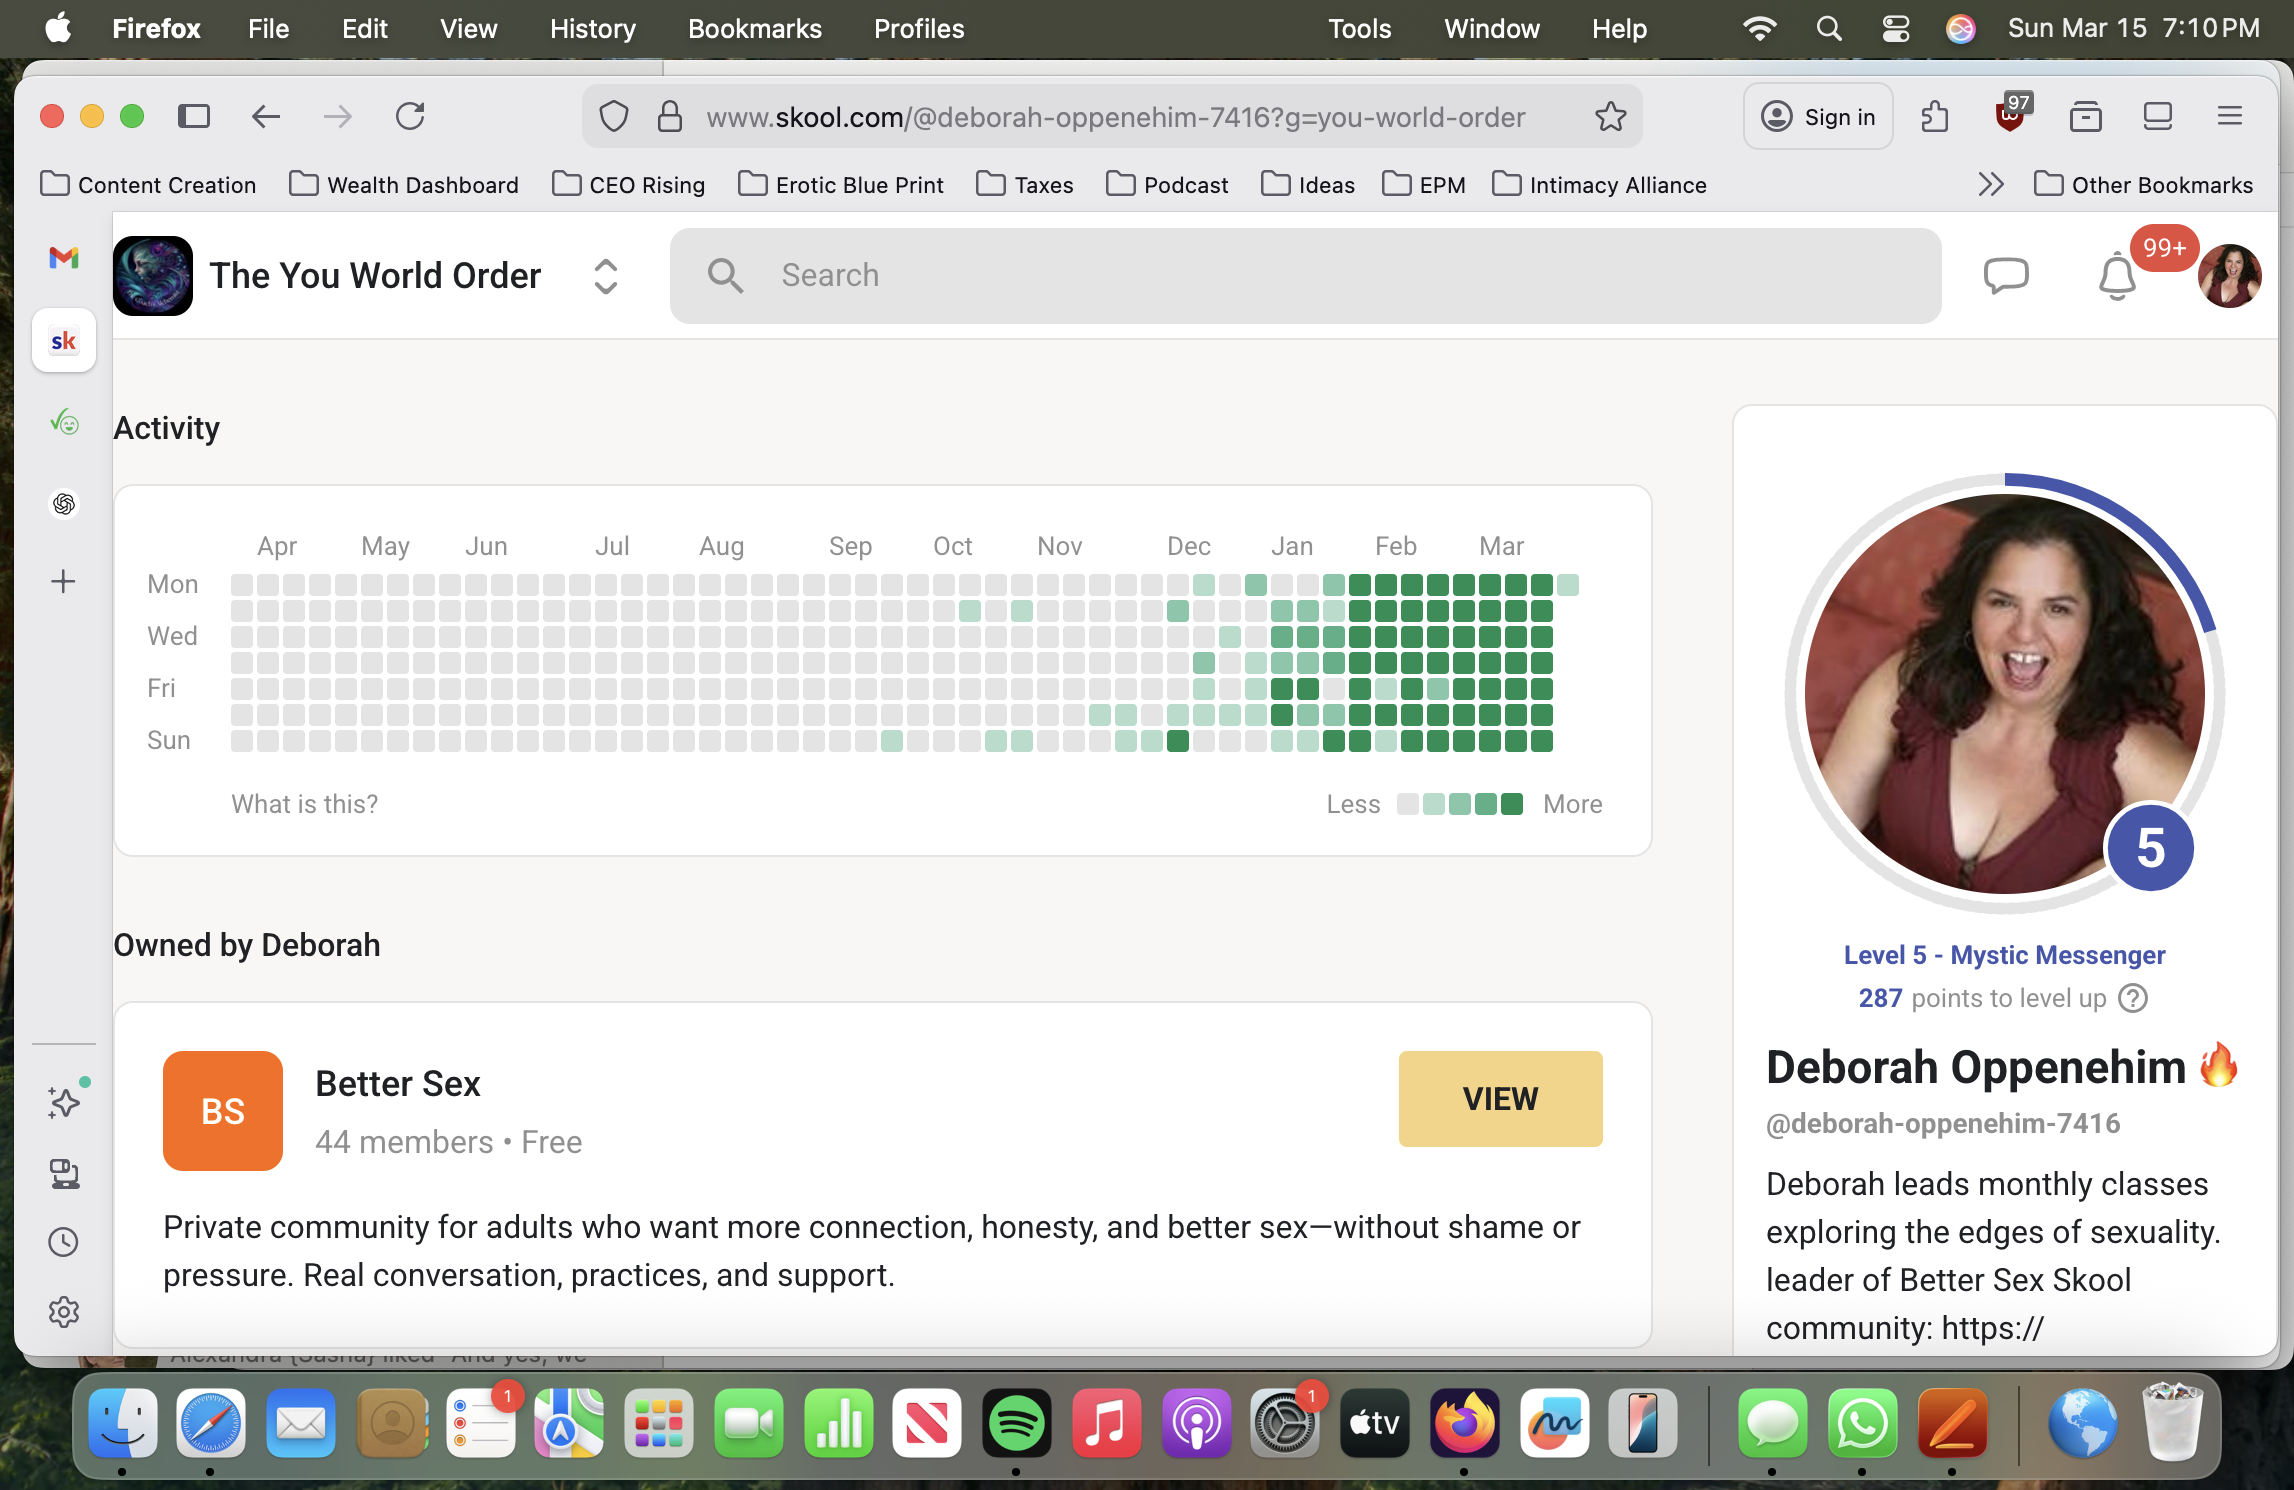Expand The You World Order group switcher
The image size is (2294, 1490).
[605, 276]
